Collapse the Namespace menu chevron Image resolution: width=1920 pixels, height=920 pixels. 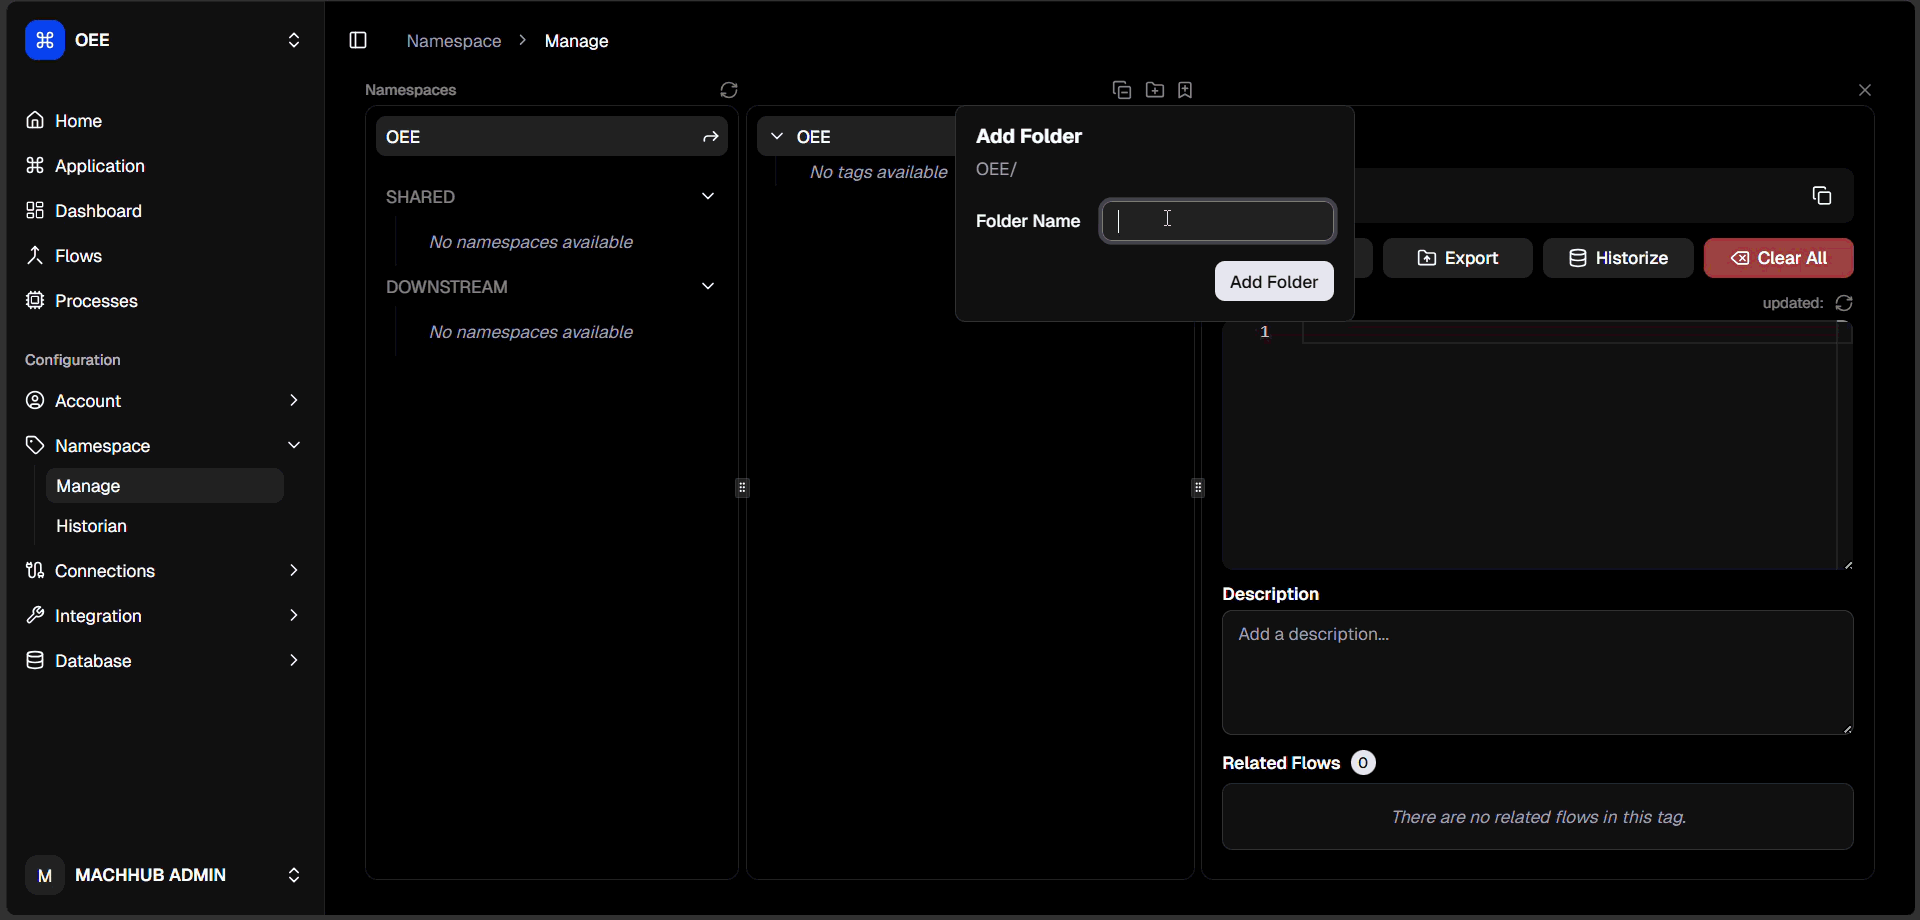click(294, 445)
